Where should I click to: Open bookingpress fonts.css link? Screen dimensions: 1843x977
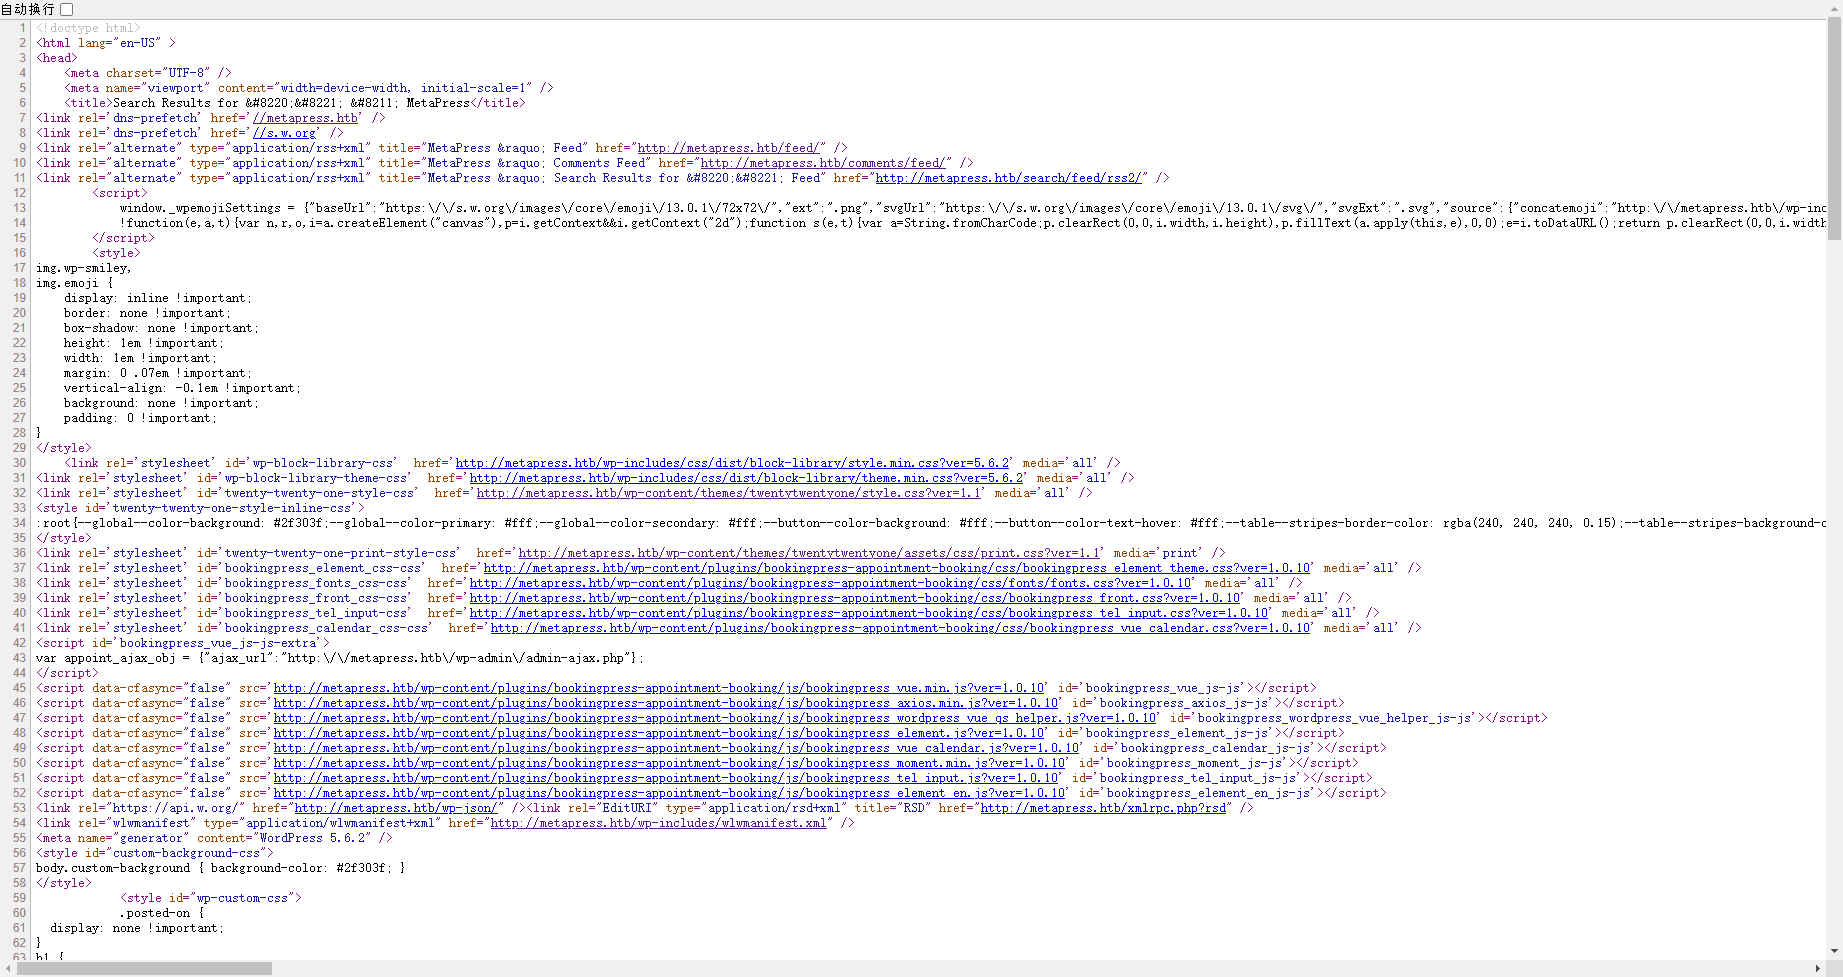tap(830, 583)
